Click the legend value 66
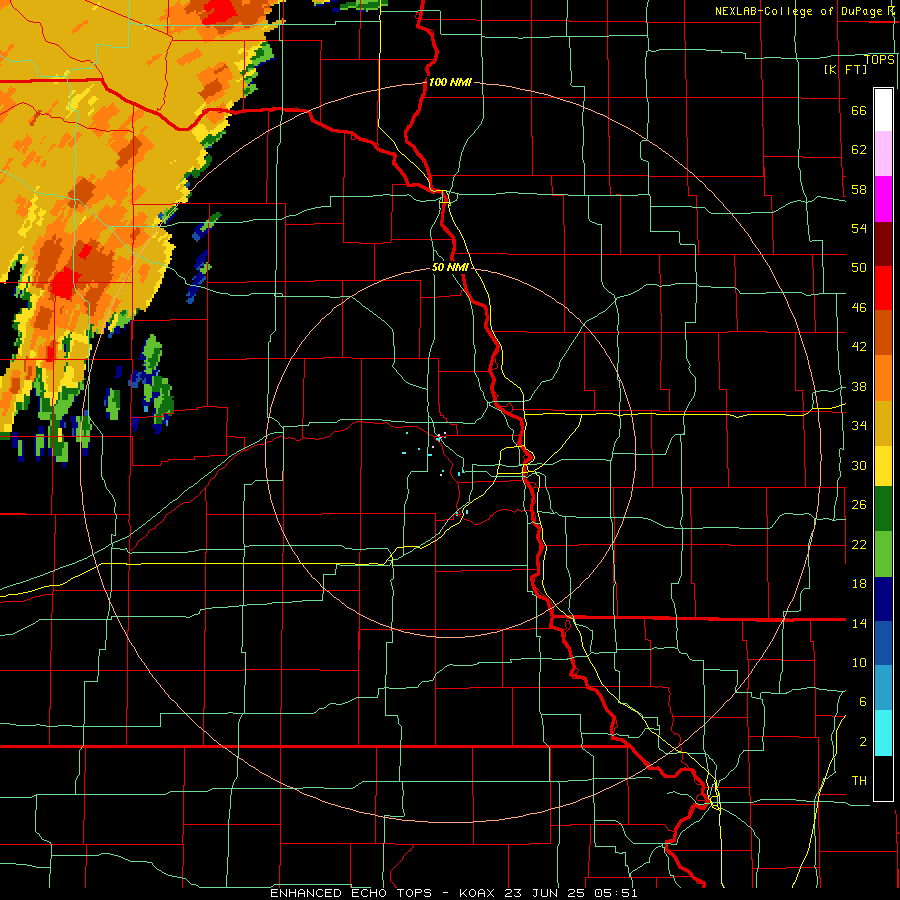The width and height of the screenshot is (900, 900). [859, 110]
